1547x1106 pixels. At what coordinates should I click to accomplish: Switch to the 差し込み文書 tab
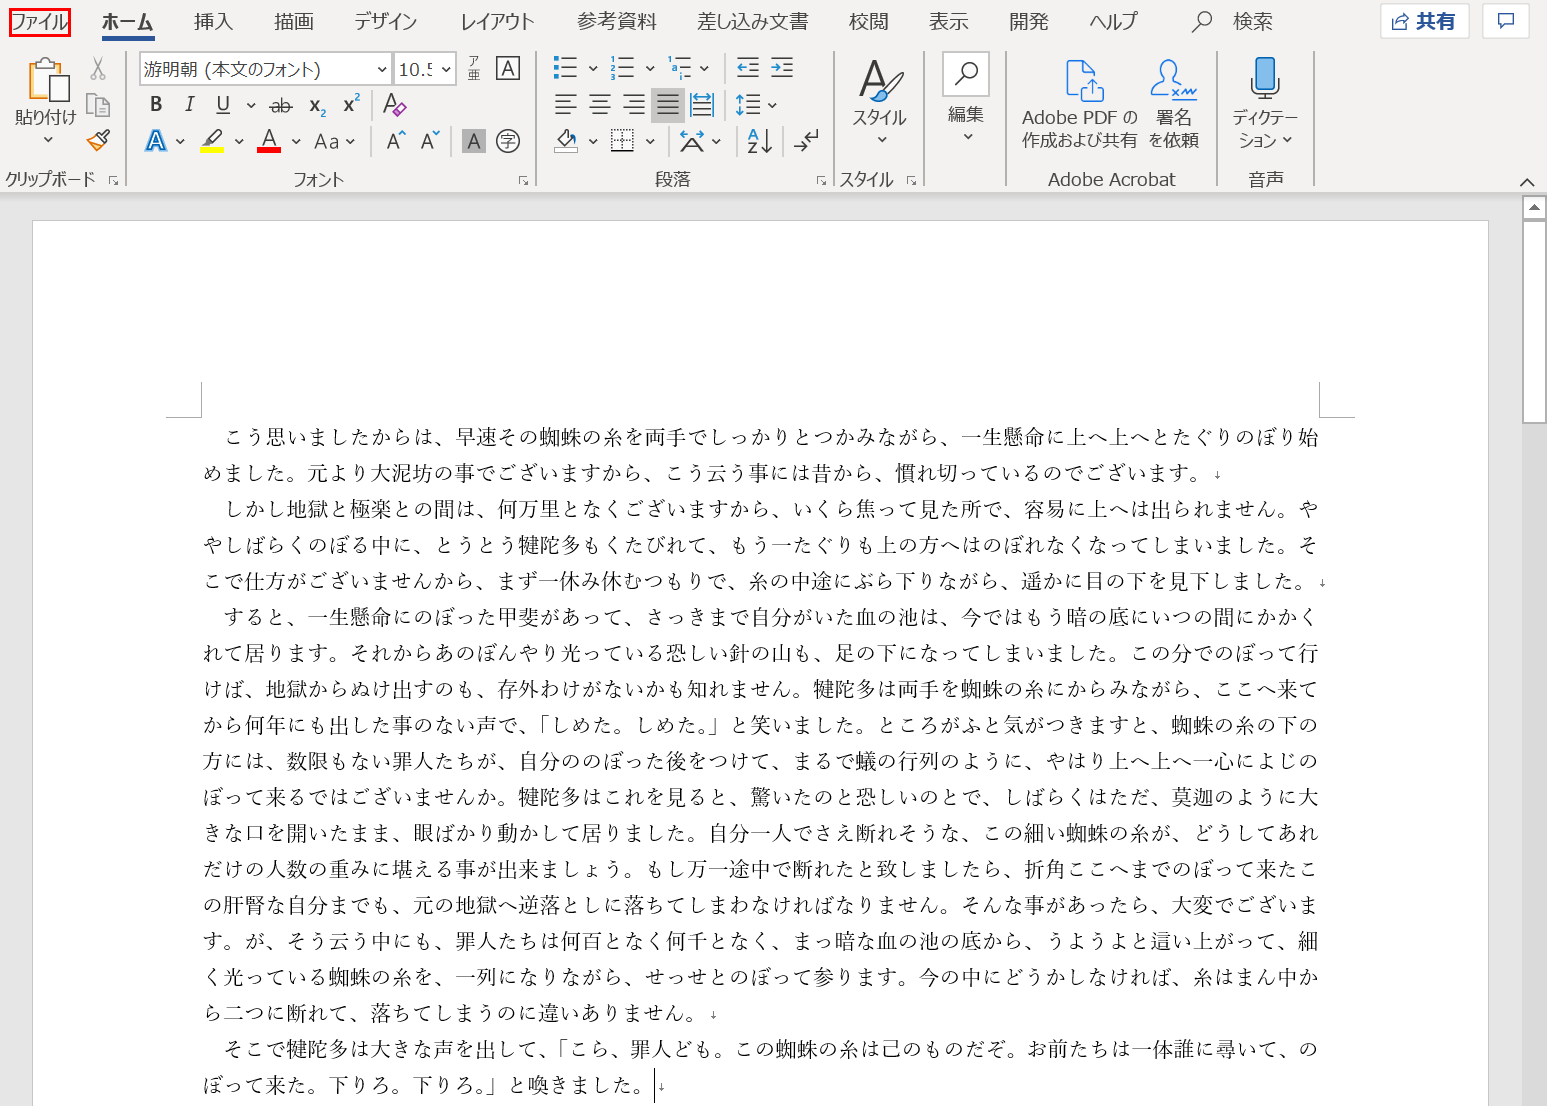pos(753,21)
